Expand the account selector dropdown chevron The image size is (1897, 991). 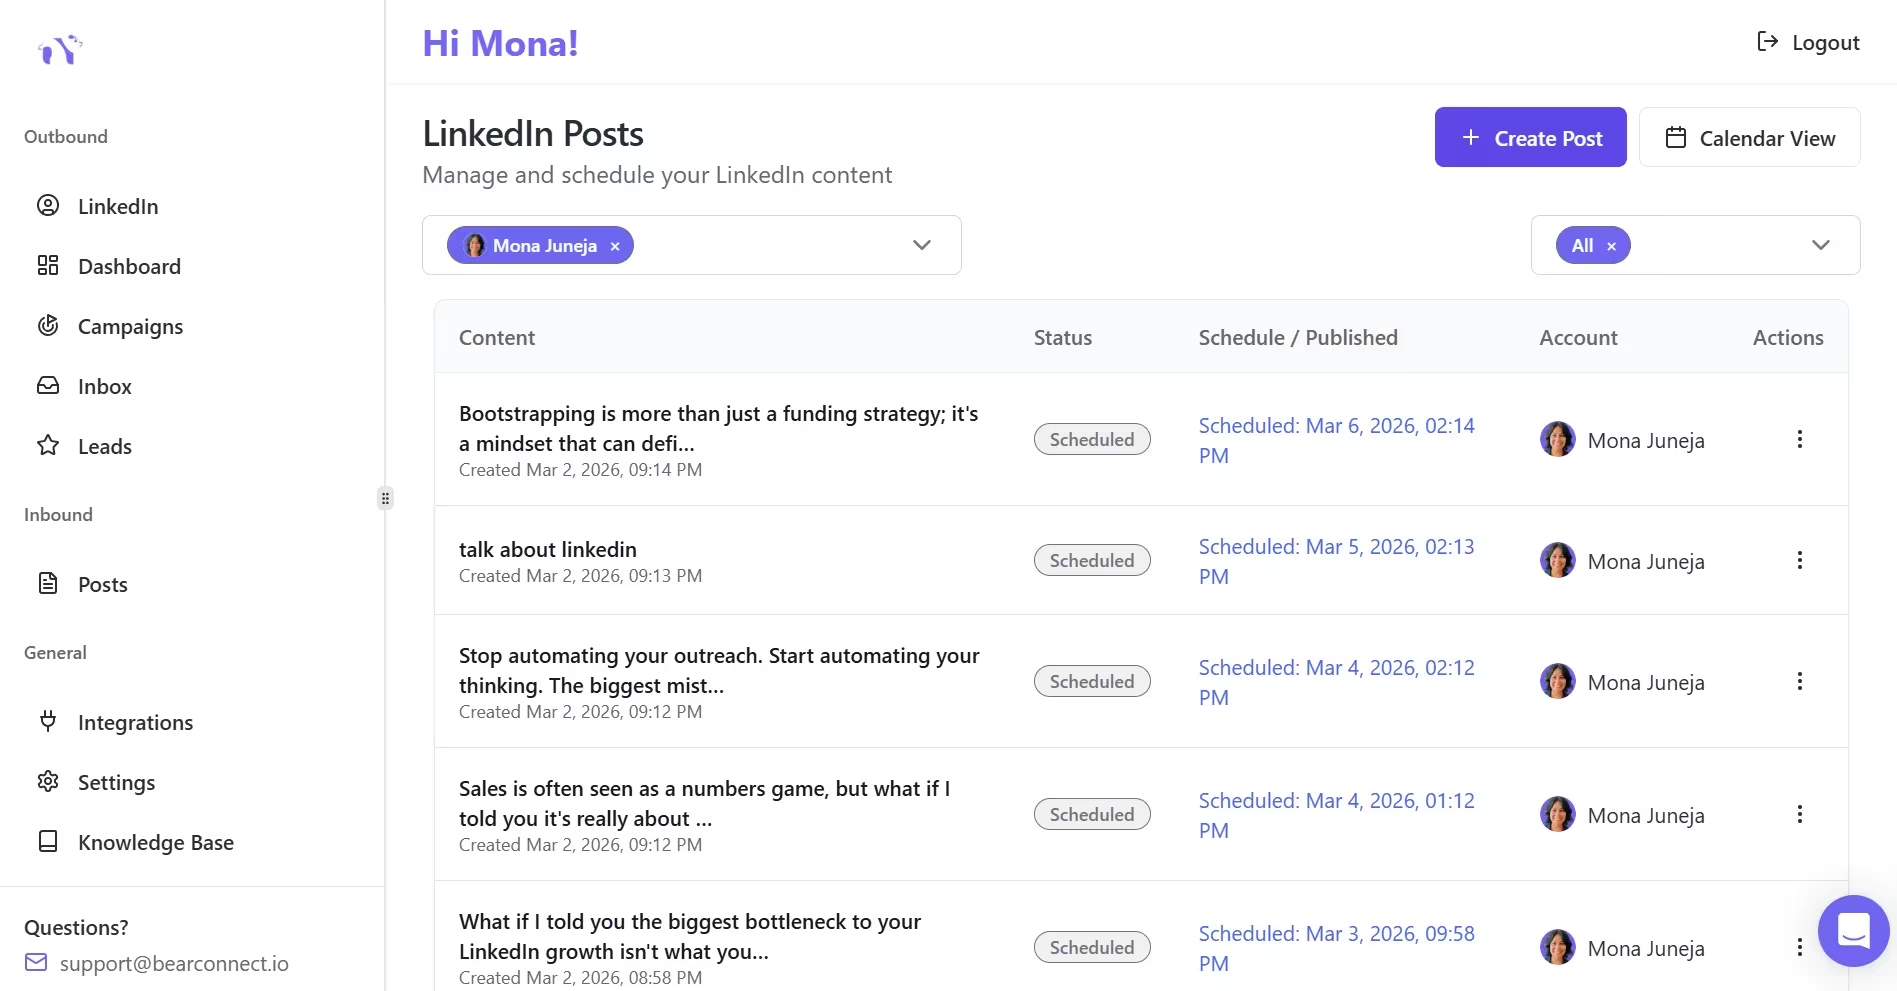point(921,245)
